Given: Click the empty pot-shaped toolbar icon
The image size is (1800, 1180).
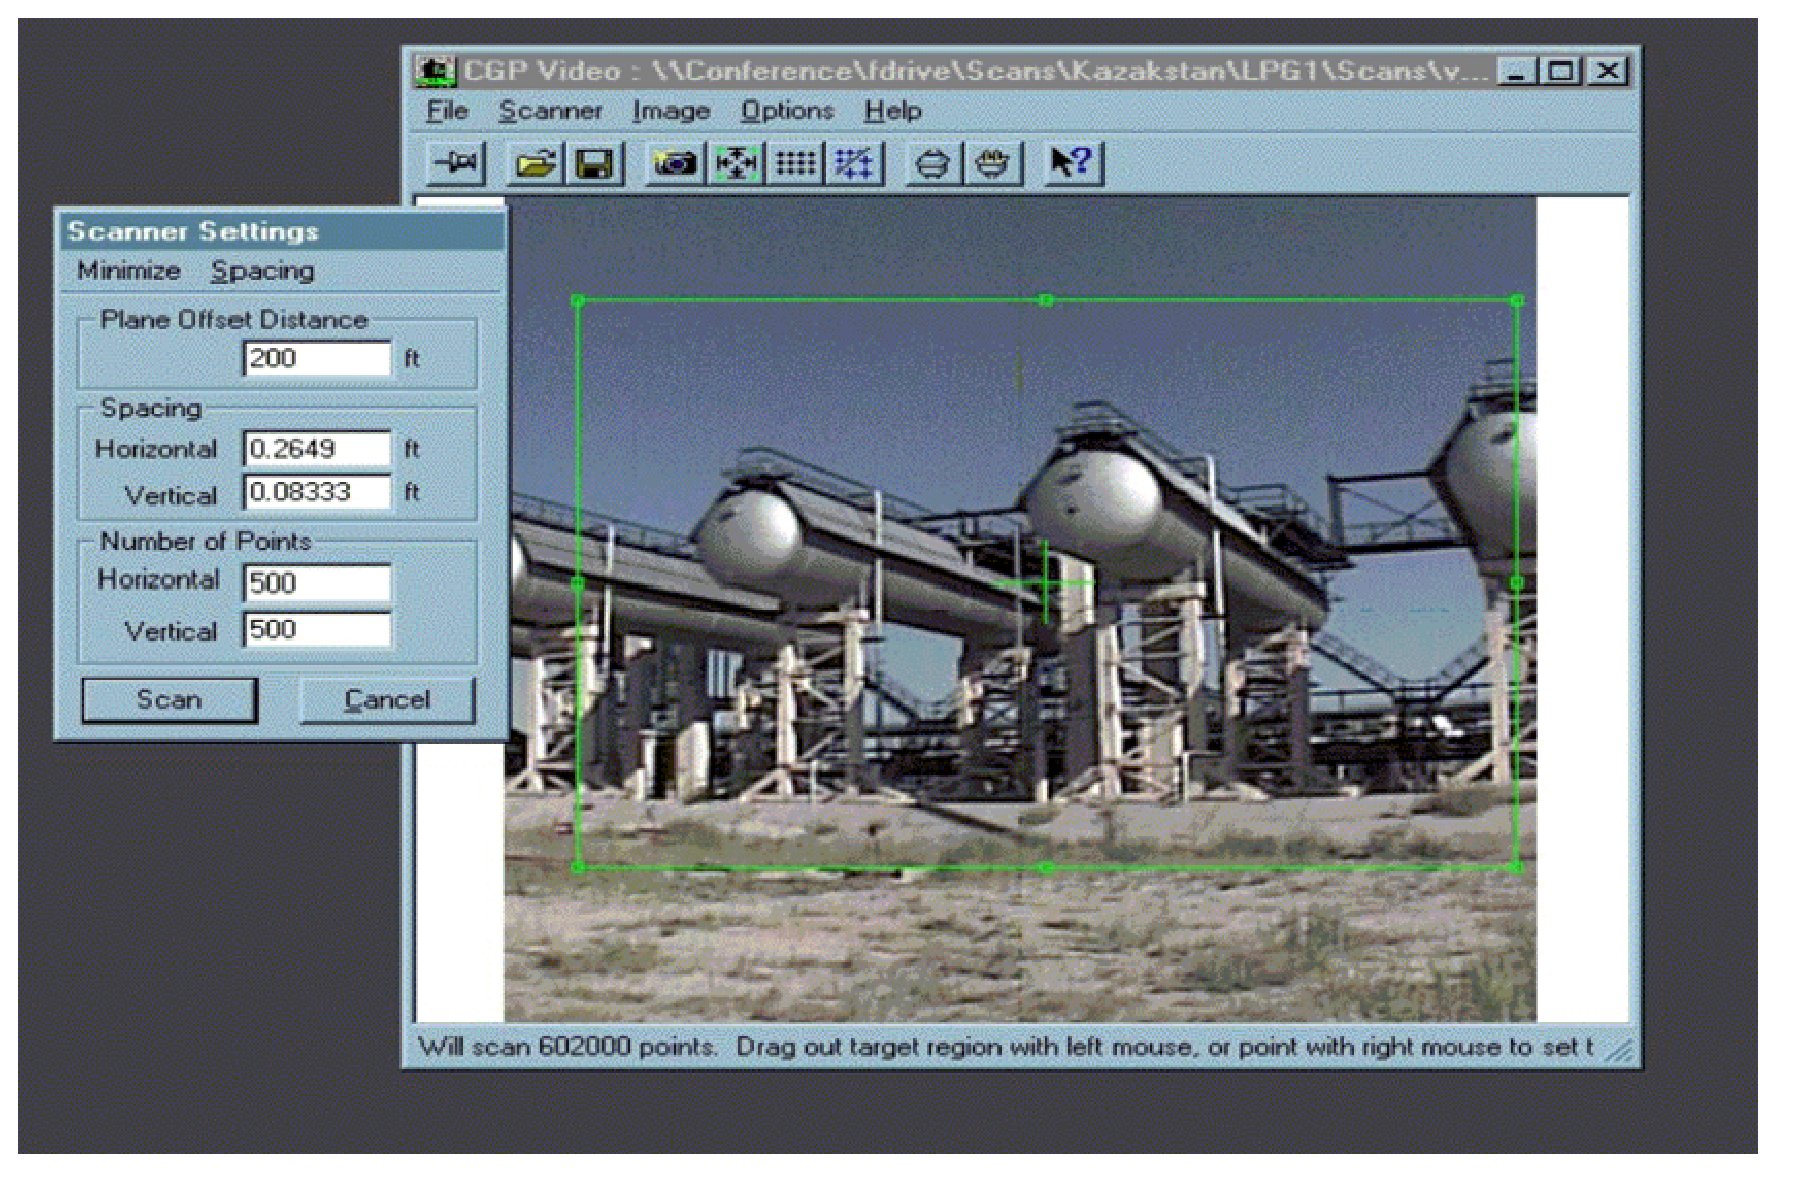Looking at the screenshot, I should point(933,163).
